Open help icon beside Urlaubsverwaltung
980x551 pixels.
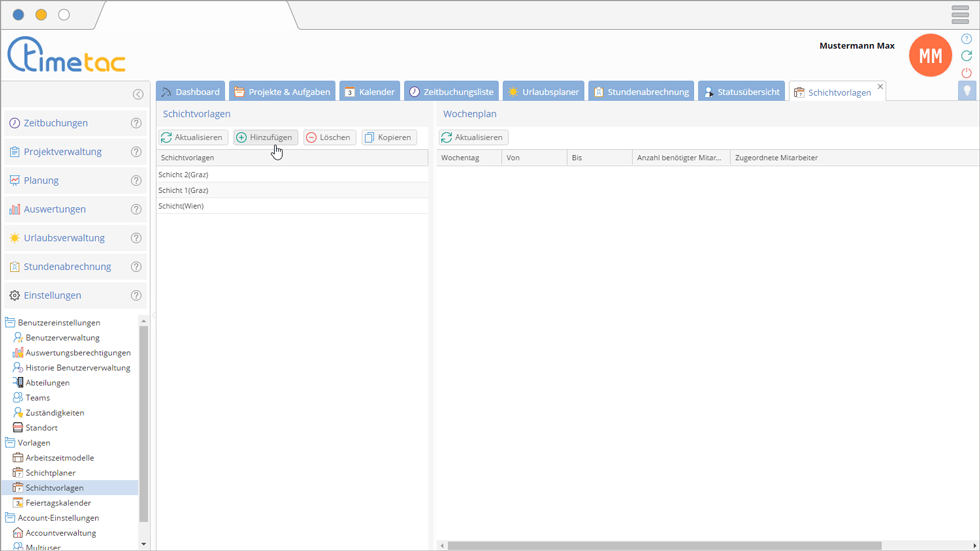point(136,238)
